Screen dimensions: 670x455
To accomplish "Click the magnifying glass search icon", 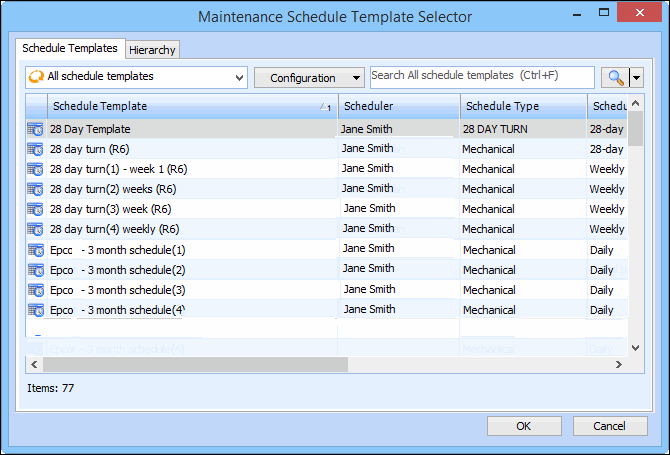I will tap(613, 77).
